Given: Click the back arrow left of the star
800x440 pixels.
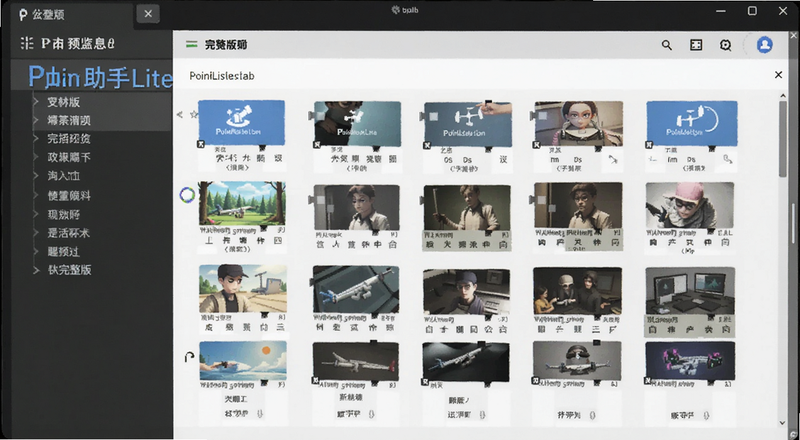Looking at the screenshot, I should (180, 114).
